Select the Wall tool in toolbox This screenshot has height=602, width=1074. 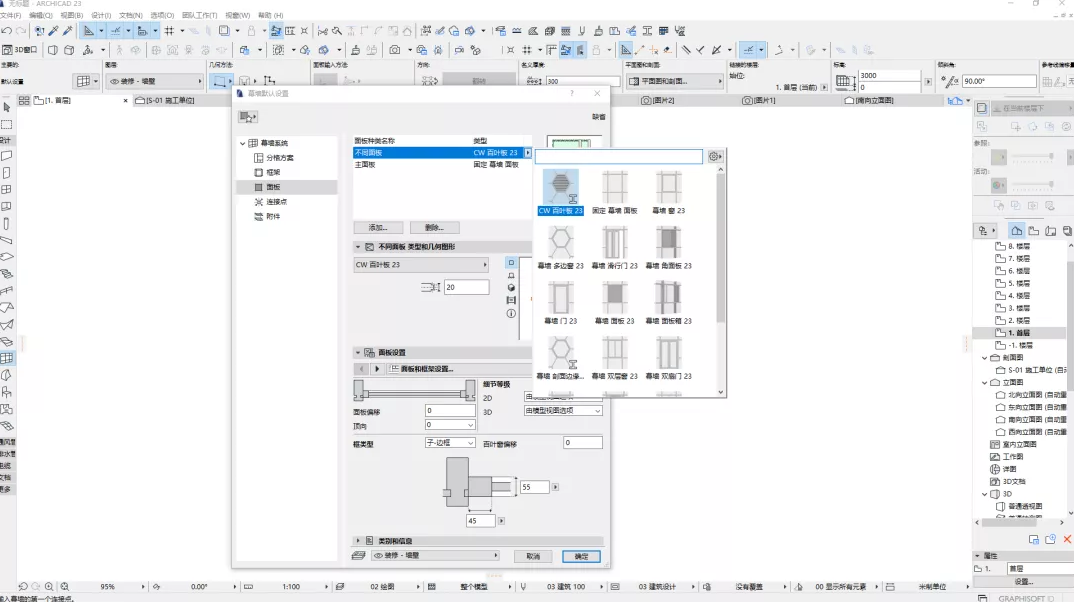click(7, 156)
